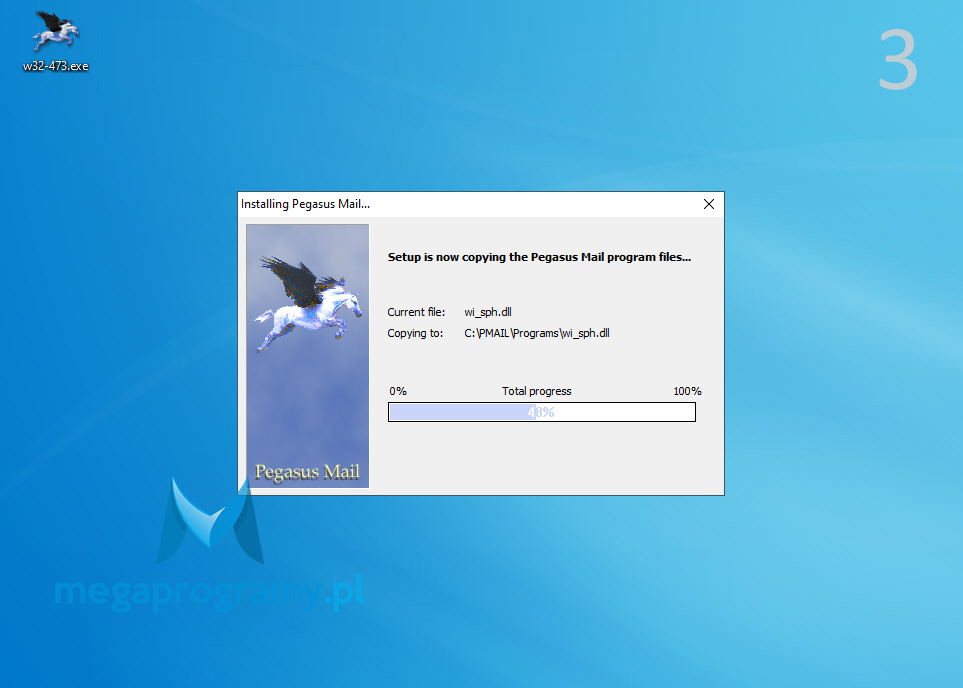The height and width of the screenshot is (688, 963).
Task: Click the path 'C:\PMAIL\Programs\wi_sph.dll'
Action: [537, 333]
